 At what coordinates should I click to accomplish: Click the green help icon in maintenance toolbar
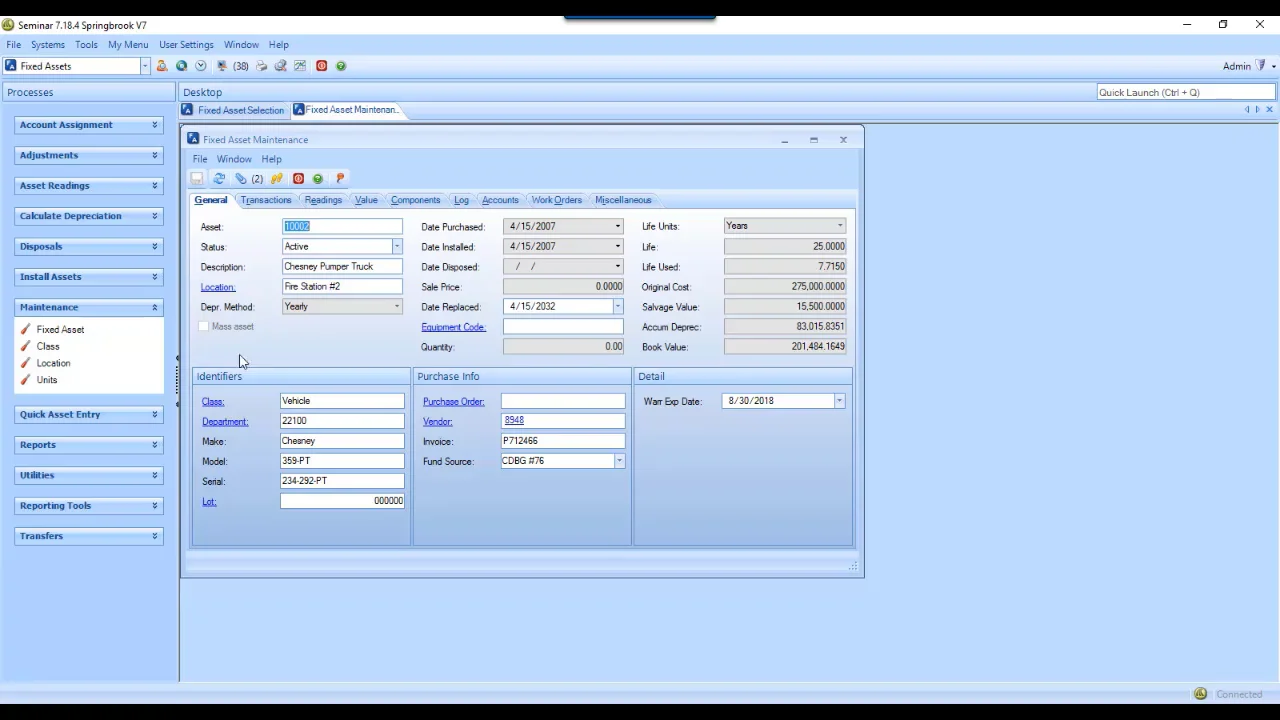(x=318, y=179)
